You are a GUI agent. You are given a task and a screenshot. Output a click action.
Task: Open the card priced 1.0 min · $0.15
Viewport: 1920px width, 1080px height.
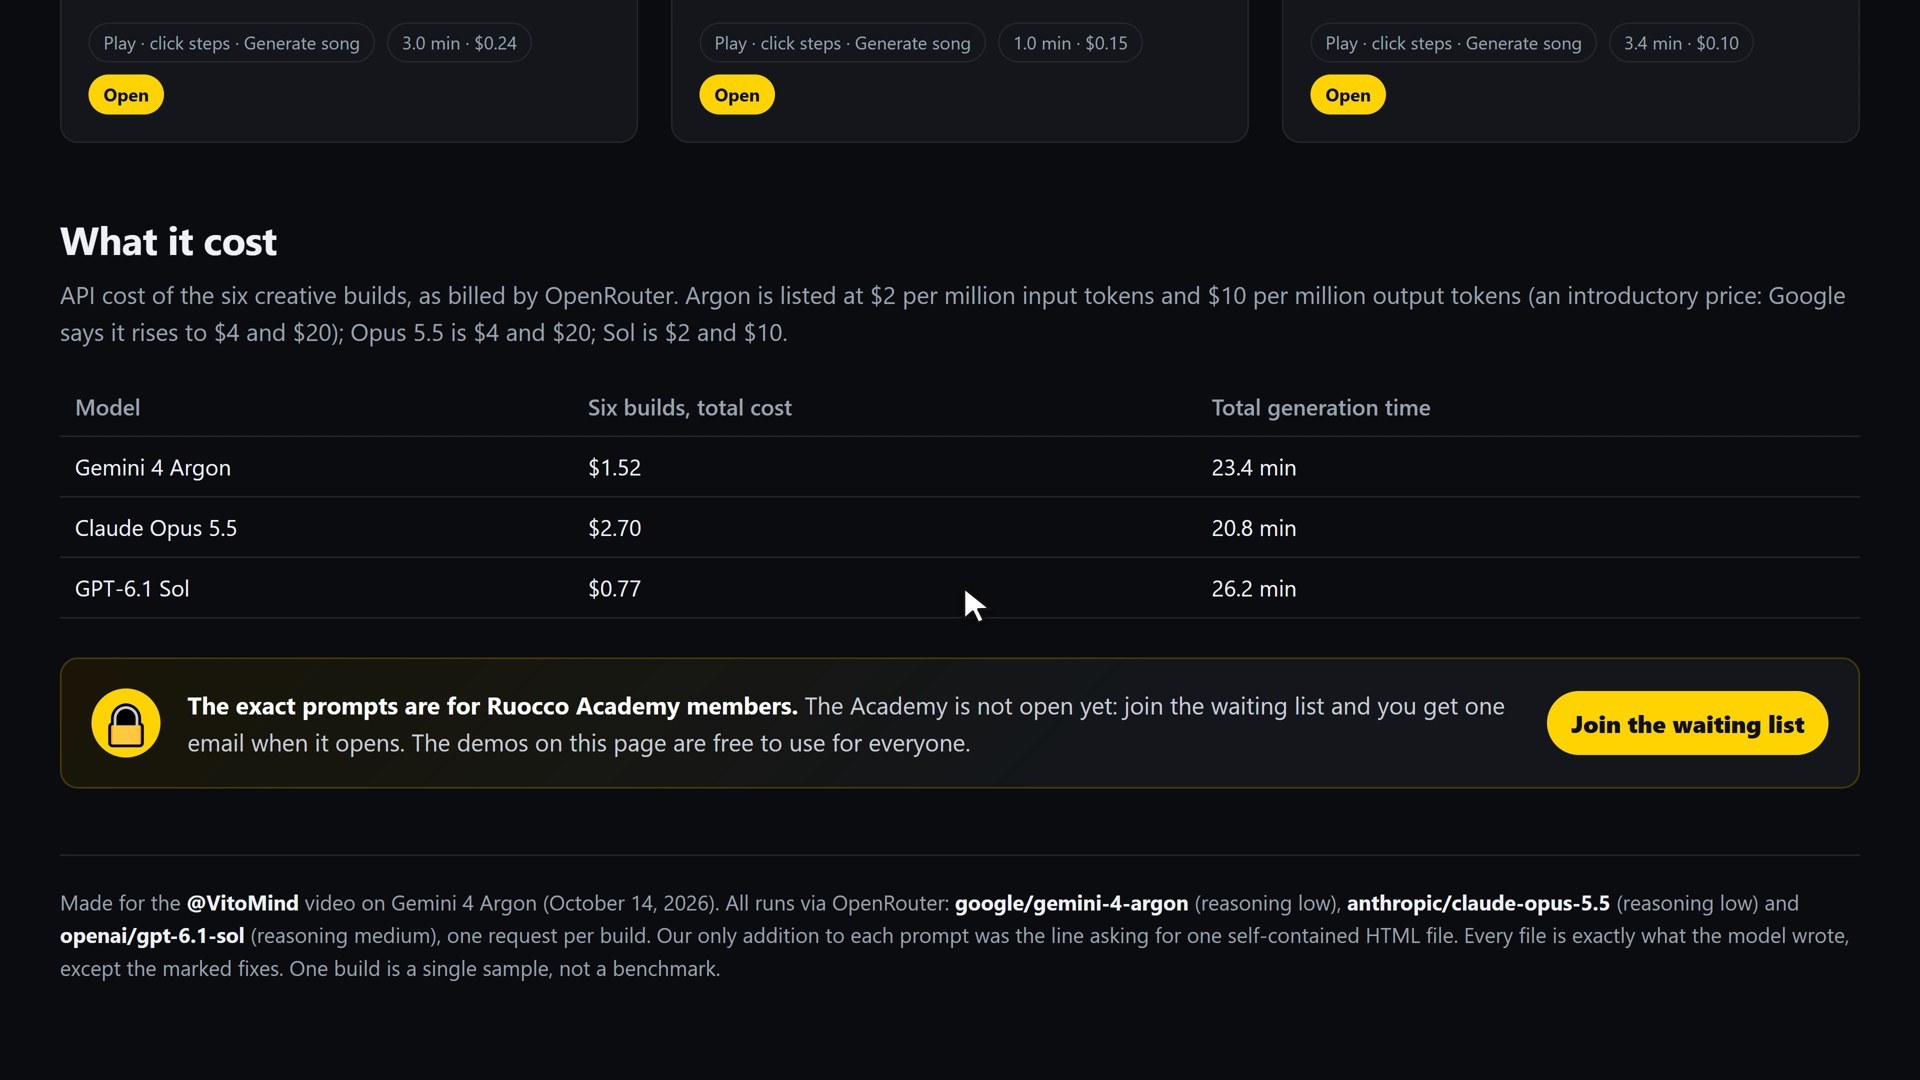click(x=737, y=95)
